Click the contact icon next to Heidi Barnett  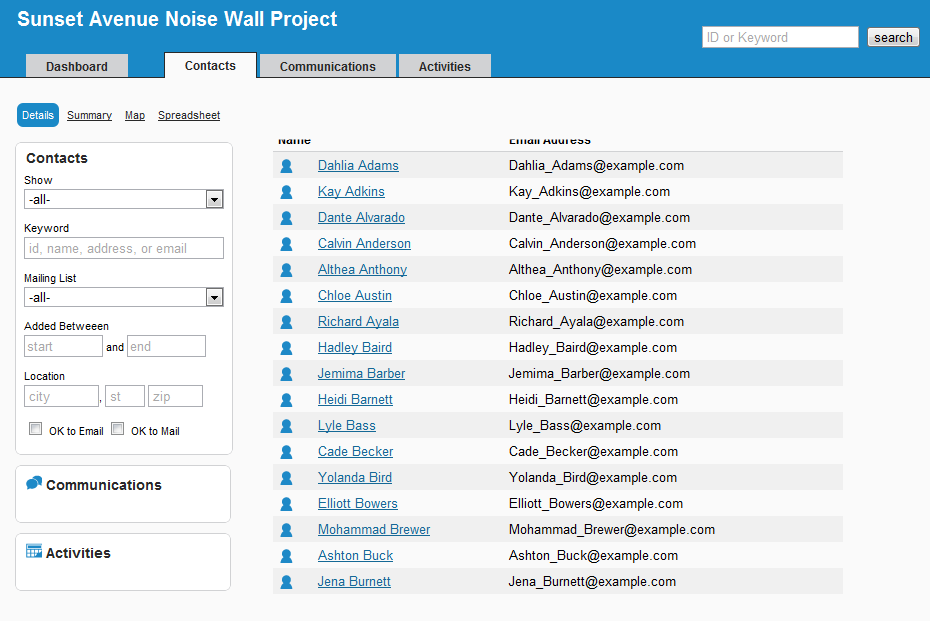pyautogui.click(x=286, y=400)
